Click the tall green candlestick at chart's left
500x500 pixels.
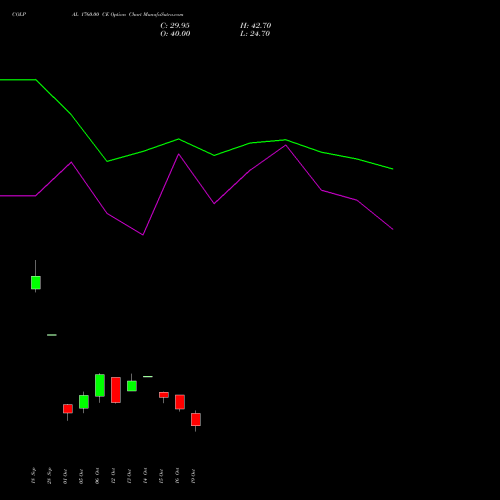[36, 282]
